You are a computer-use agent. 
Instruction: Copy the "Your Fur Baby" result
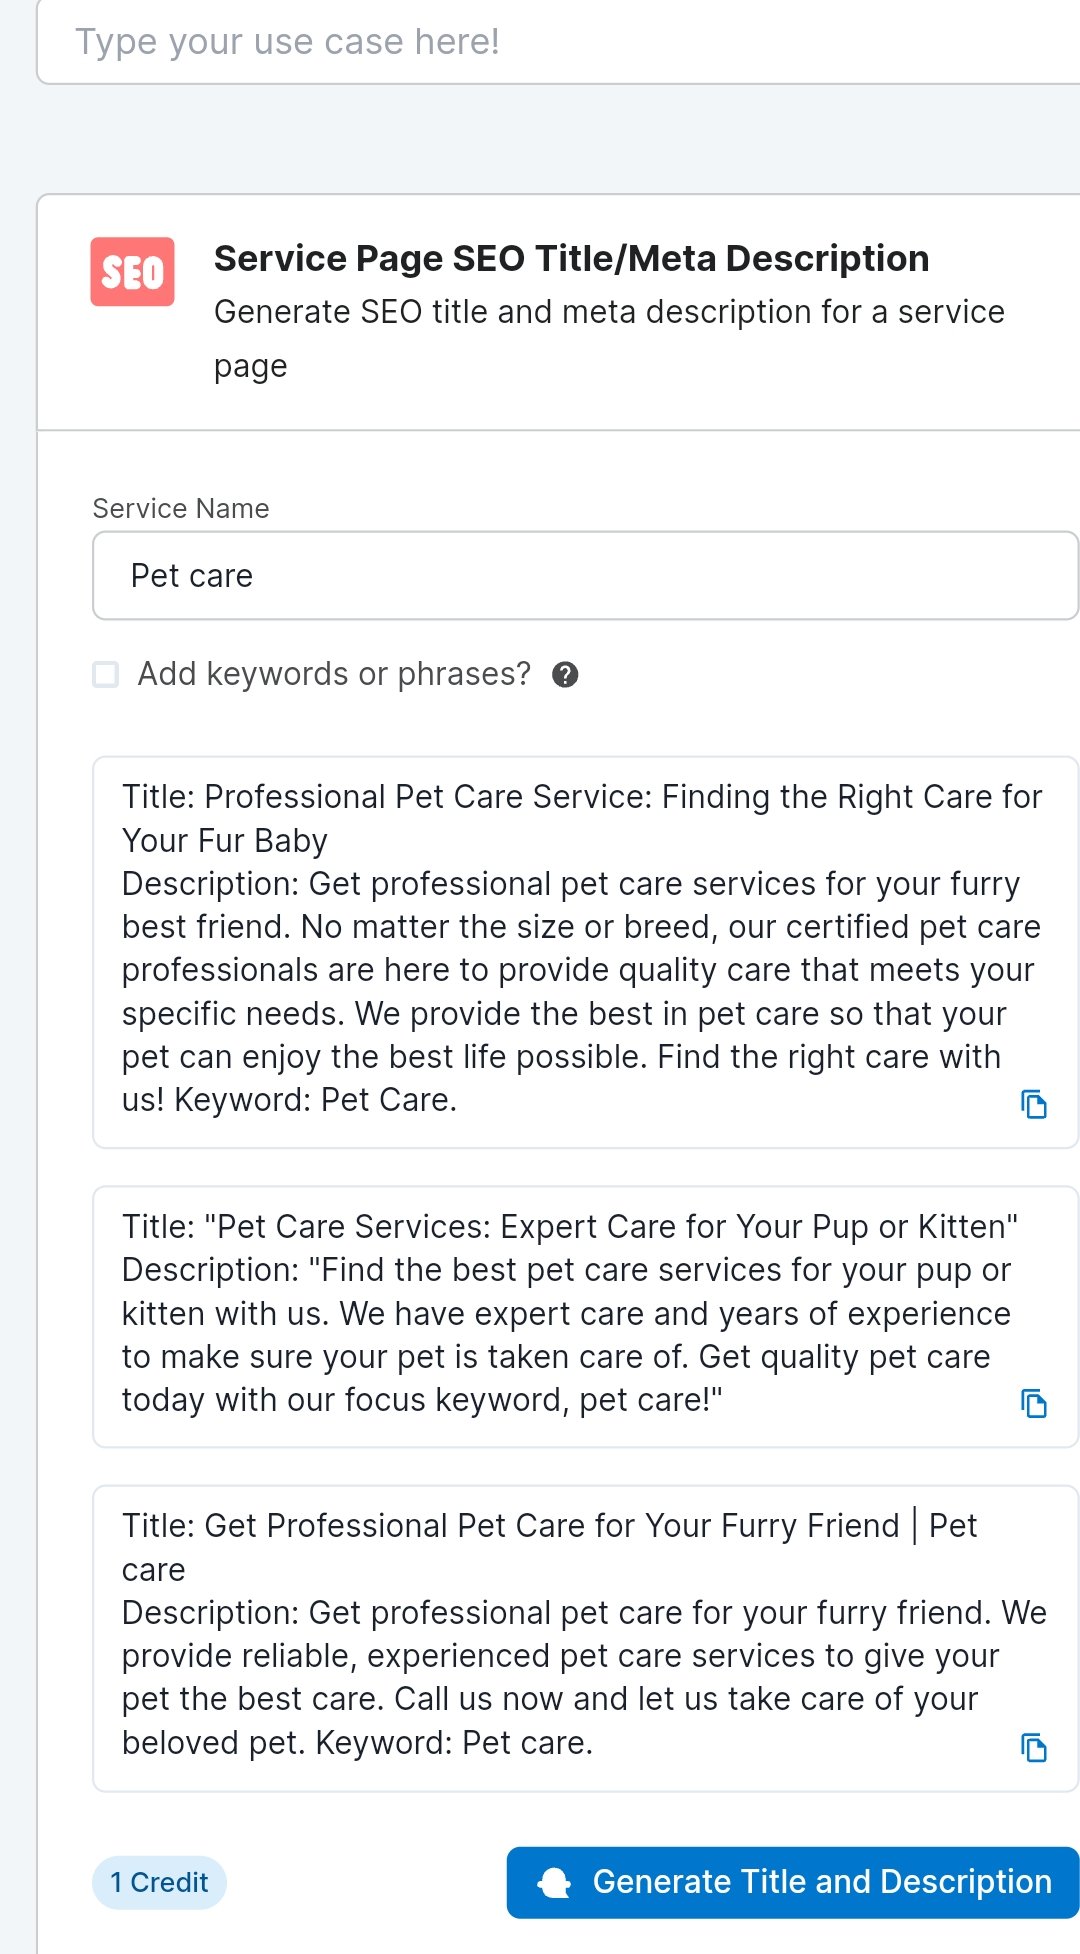click(1033, 1104)
